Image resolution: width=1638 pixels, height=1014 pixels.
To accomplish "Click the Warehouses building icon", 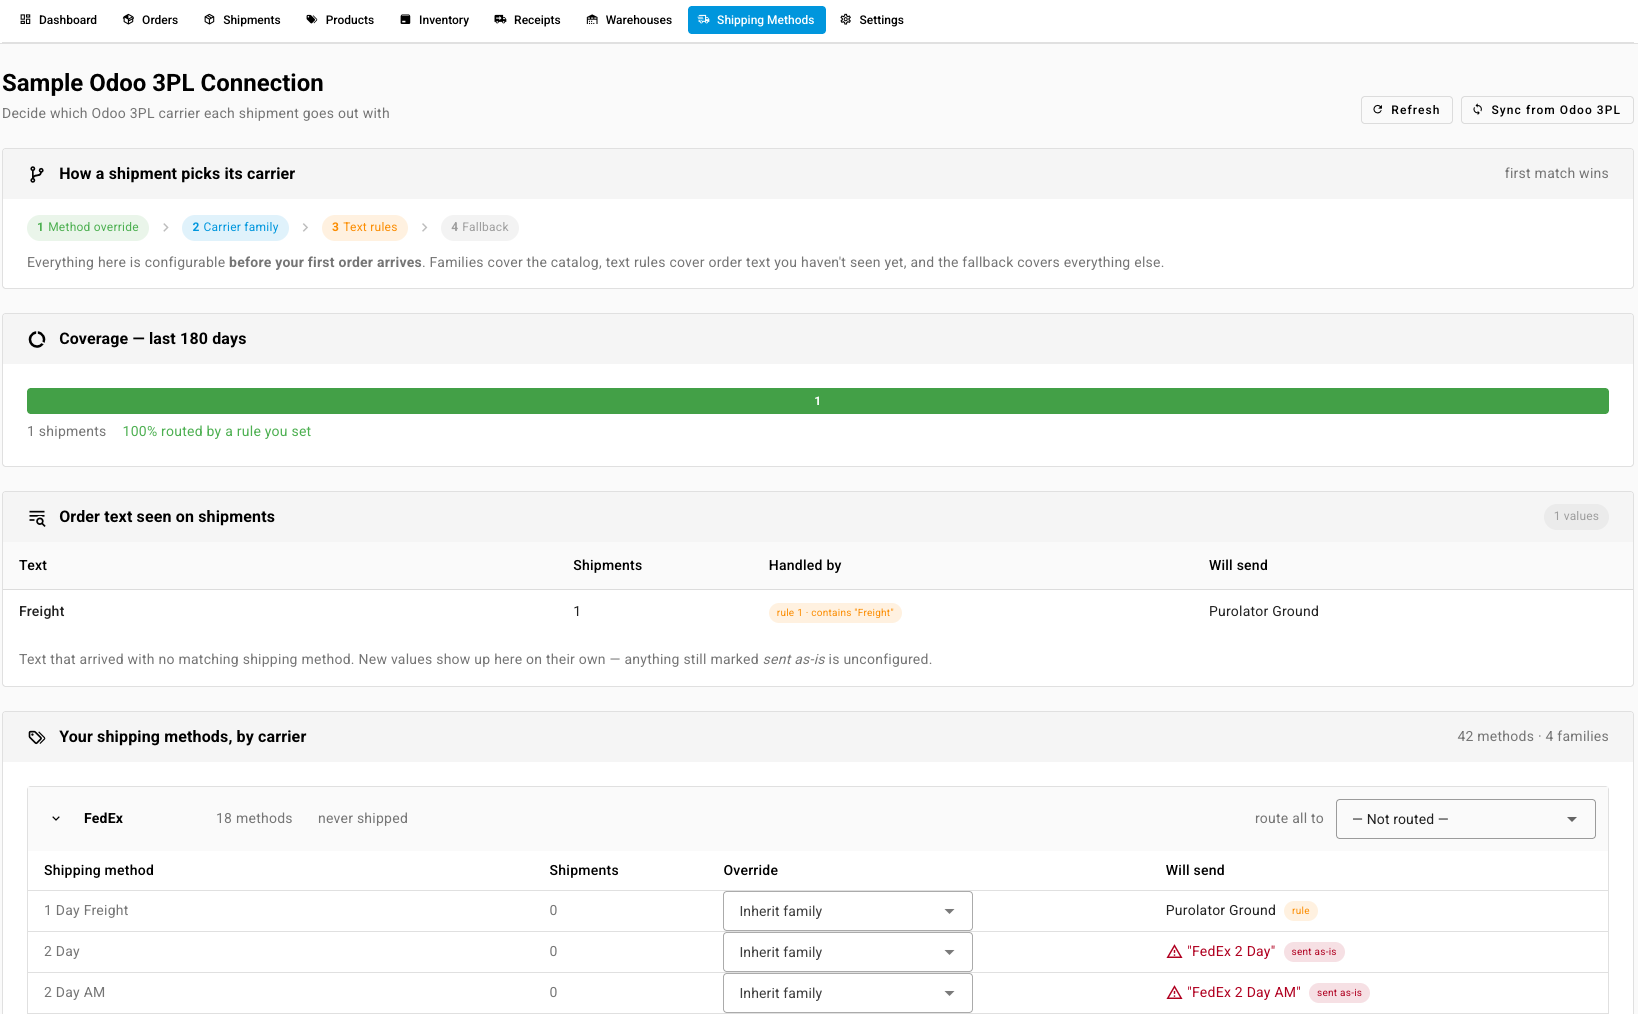I will [x=592, y=20].
